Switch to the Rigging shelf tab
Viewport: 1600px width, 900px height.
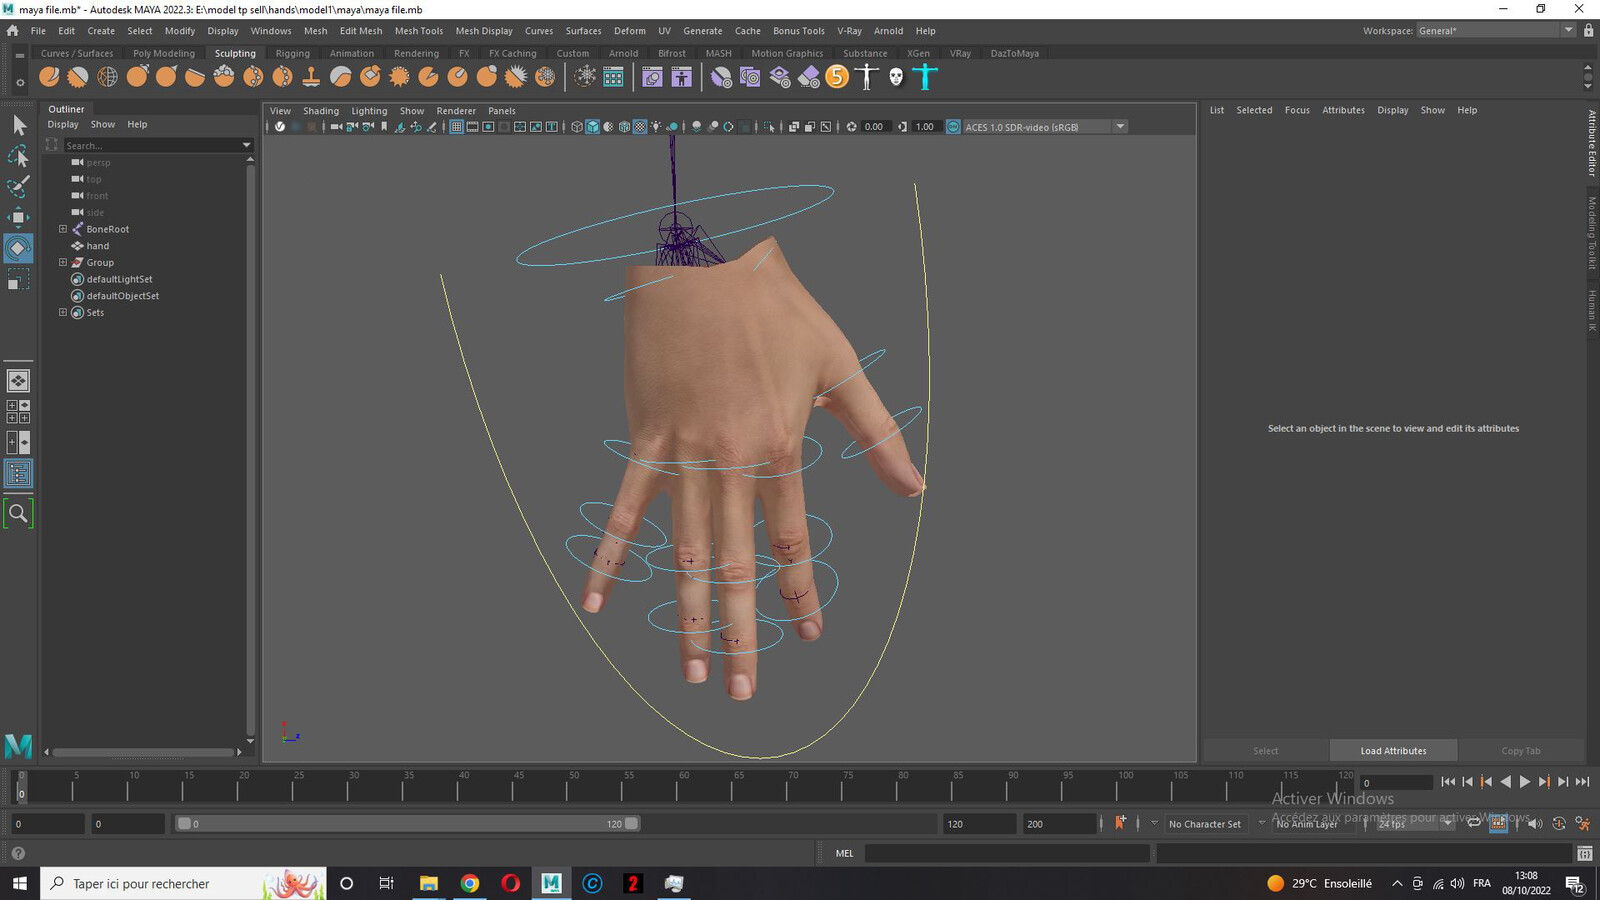click(x=293, y=54)
